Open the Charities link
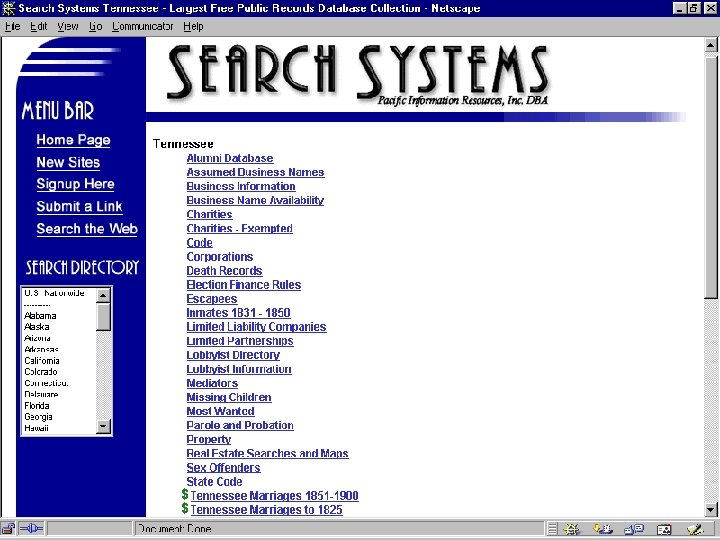The image size is (720, 540). pyautogui.click(x=209, y=214)
